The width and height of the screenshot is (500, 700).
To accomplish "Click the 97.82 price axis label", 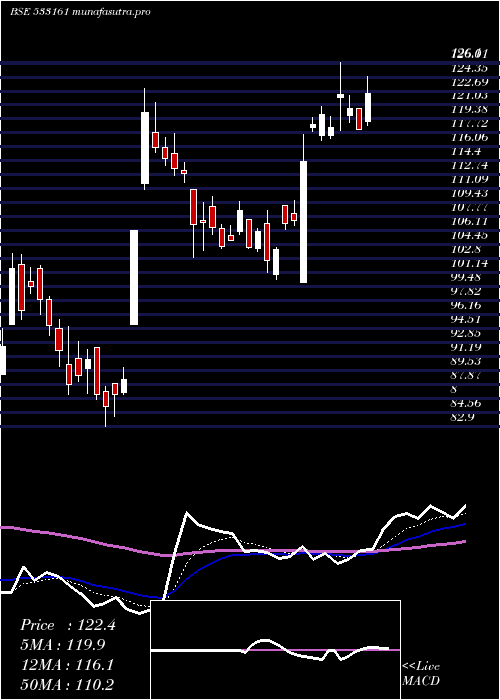I will [466, 291].
